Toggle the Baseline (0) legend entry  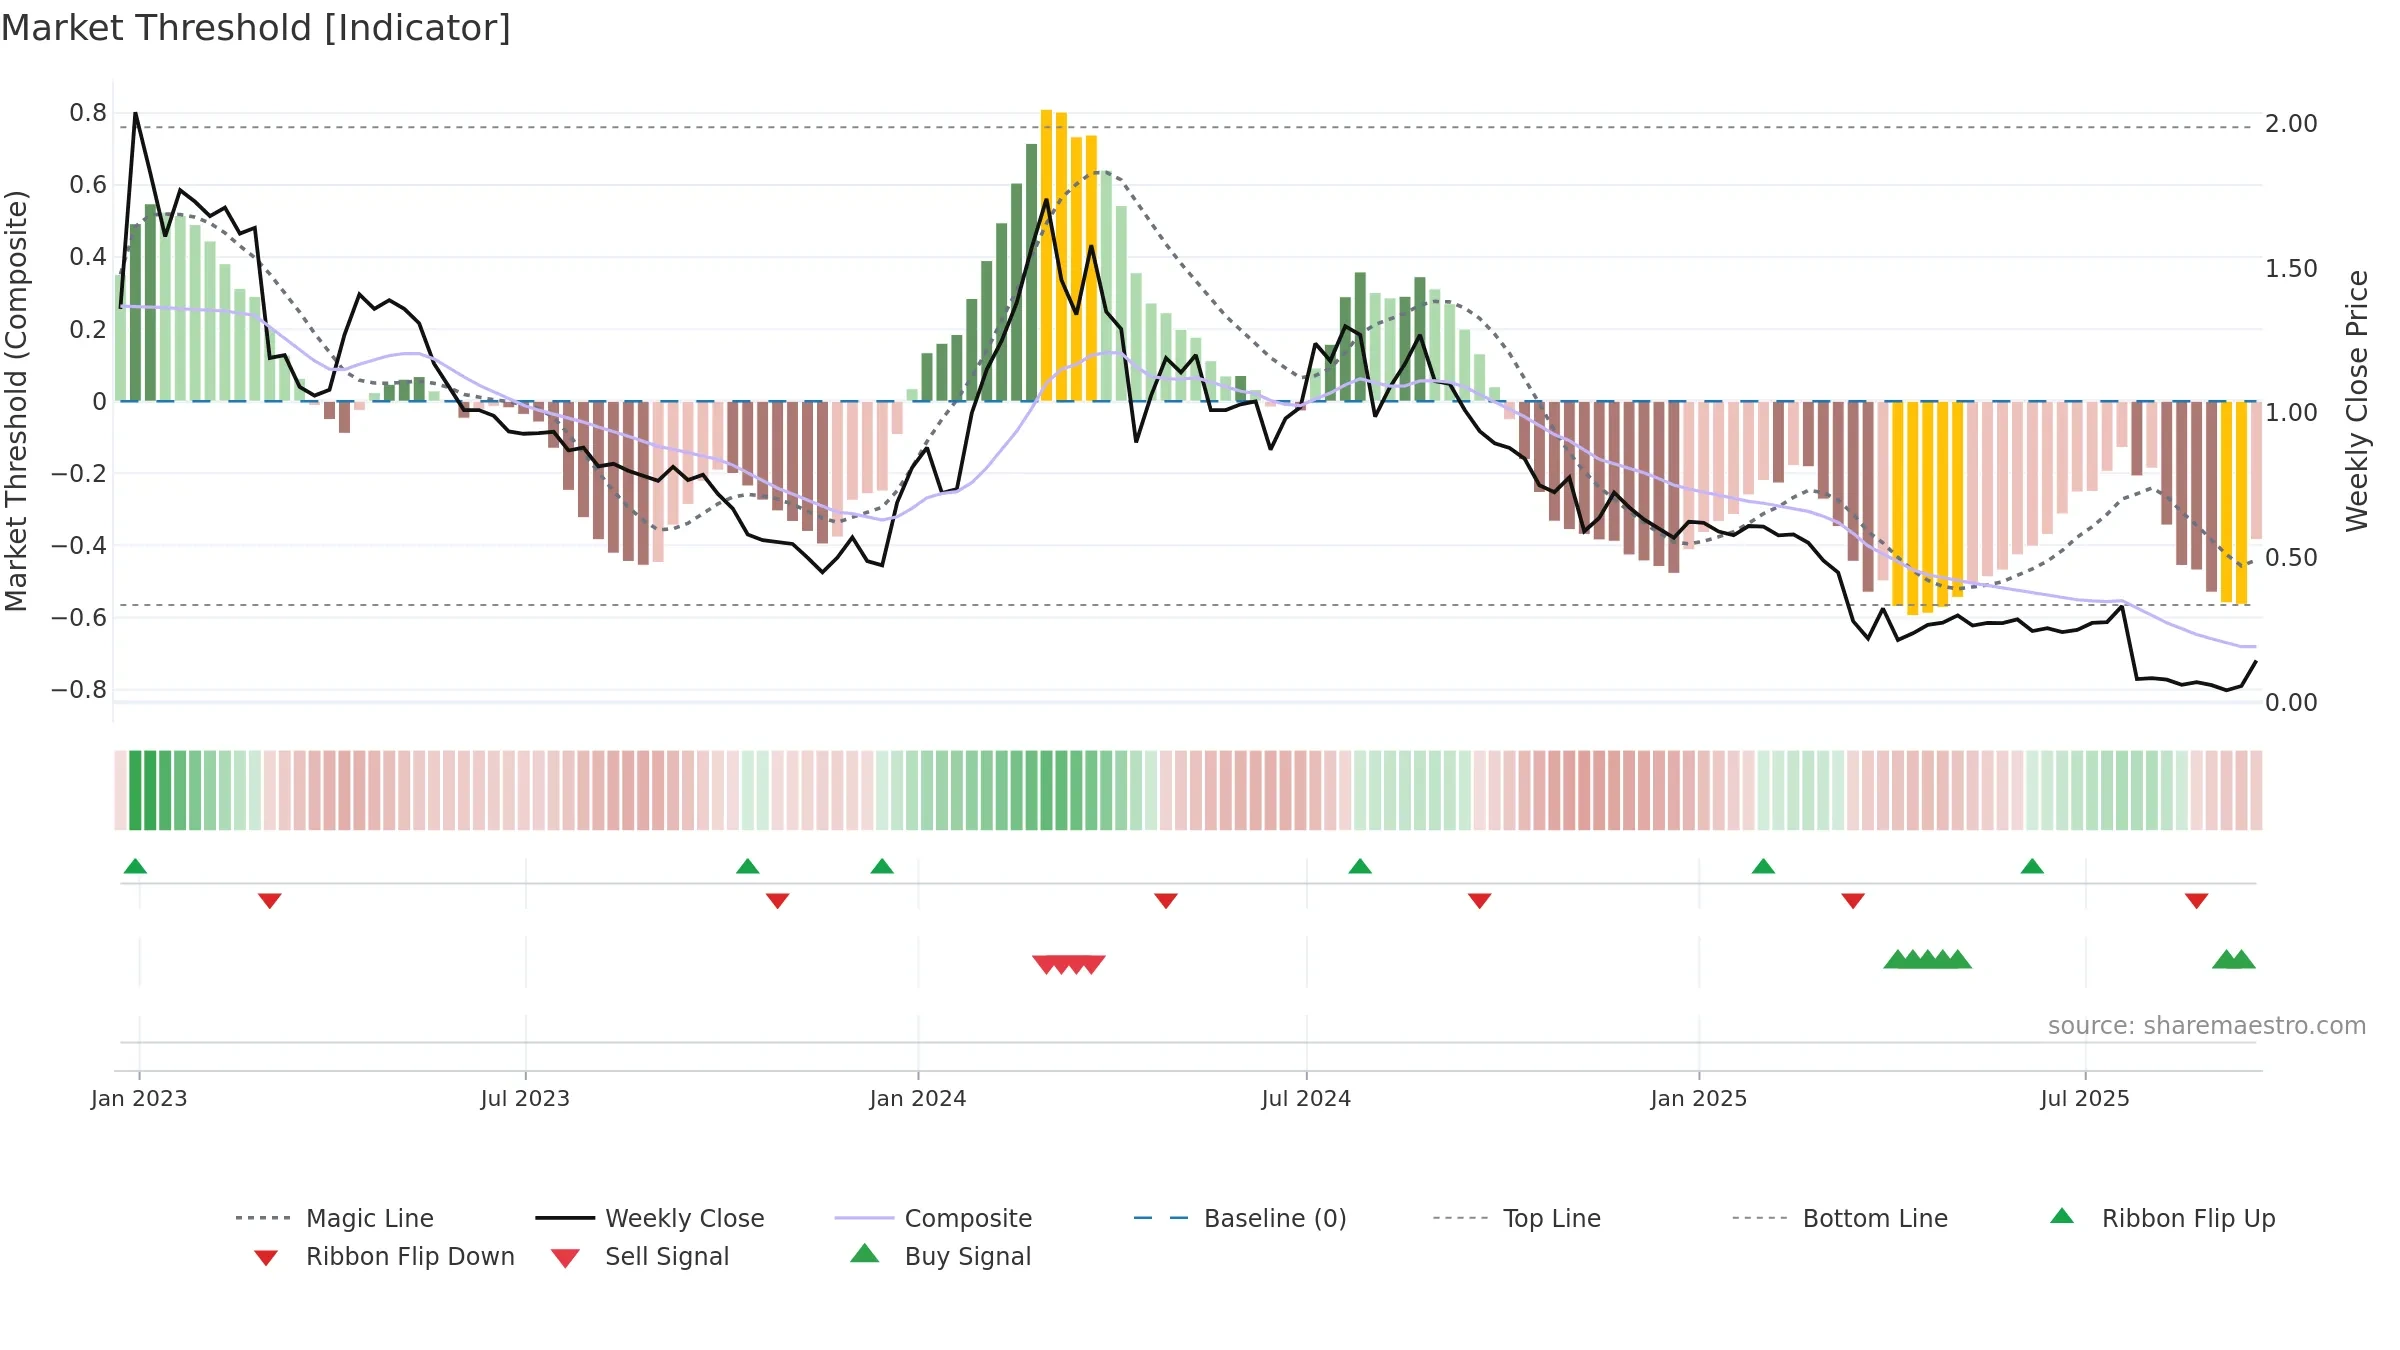[1240, 1218]
